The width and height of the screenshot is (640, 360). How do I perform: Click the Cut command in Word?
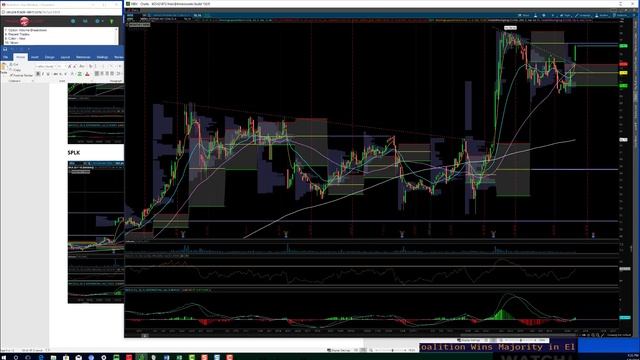pos(14,64)
